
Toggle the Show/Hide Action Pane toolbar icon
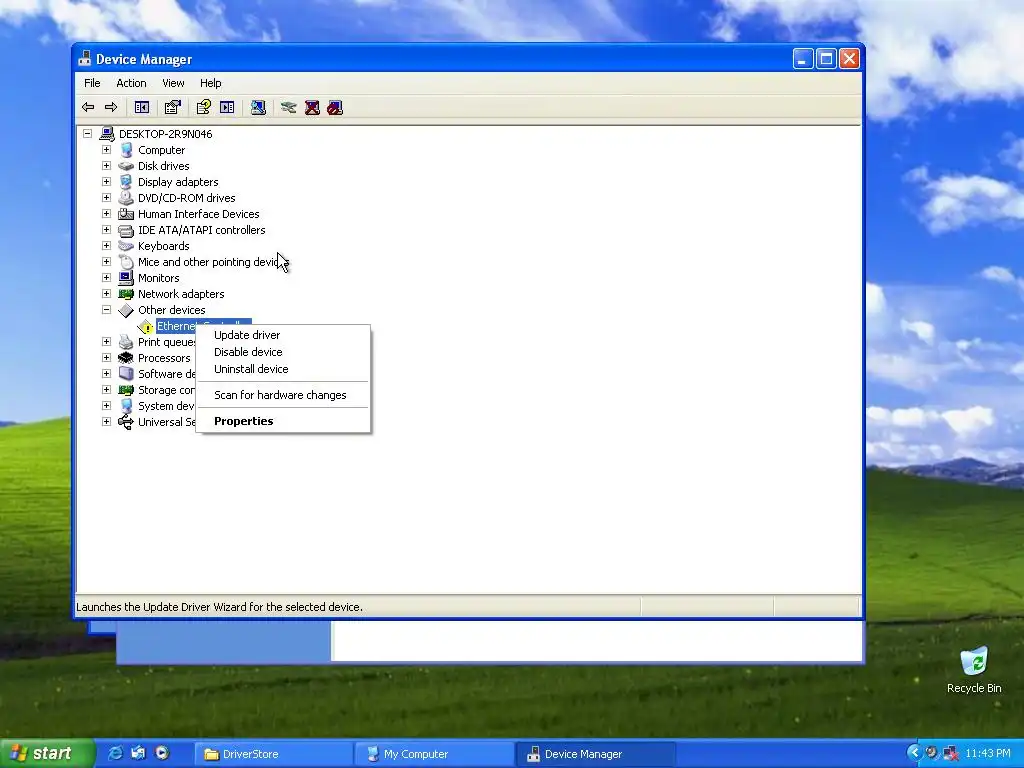click(227, 108)
